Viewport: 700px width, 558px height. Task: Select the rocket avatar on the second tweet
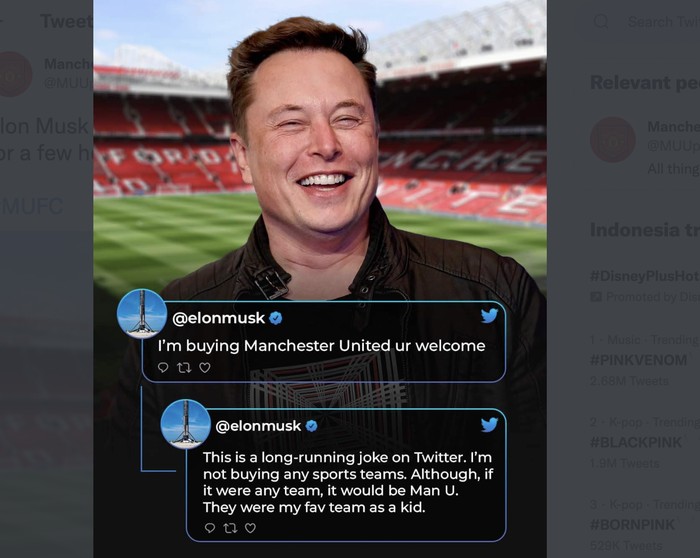click(186, 424)
